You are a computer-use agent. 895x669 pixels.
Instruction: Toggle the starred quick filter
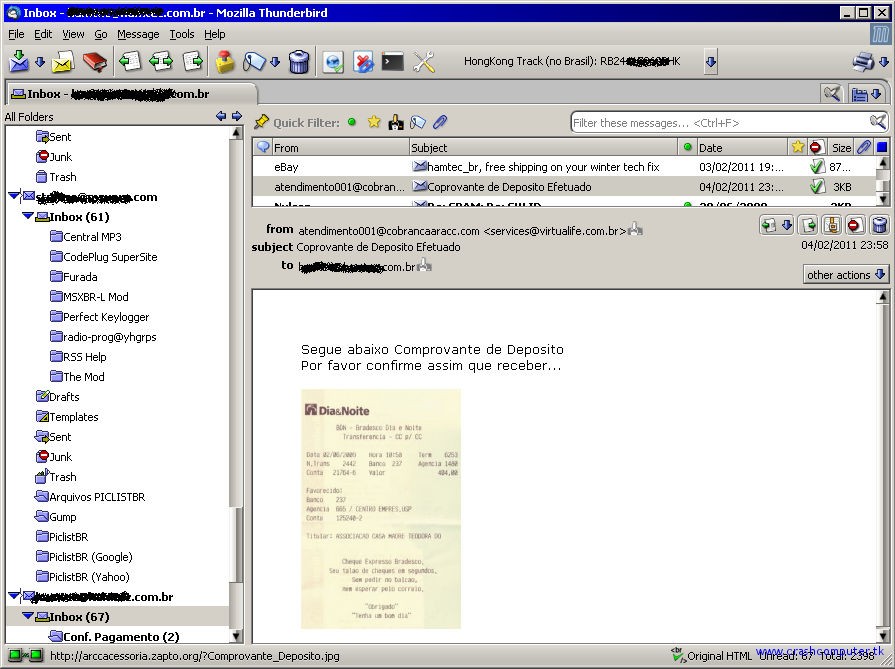point(374,122)
